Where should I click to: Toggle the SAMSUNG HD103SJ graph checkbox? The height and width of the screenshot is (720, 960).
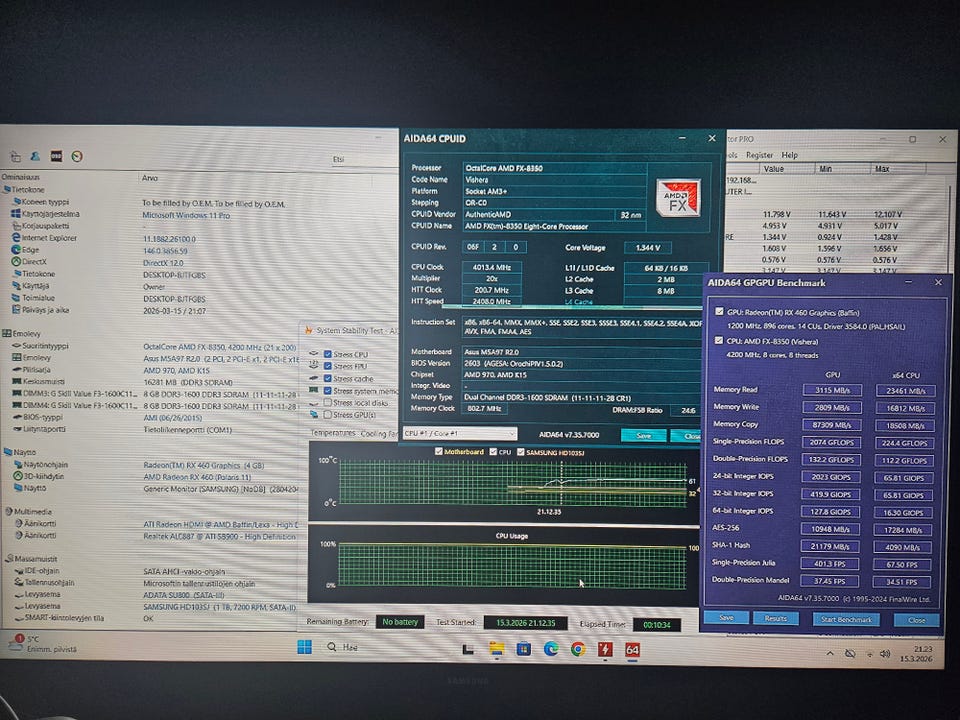[520, 452]
